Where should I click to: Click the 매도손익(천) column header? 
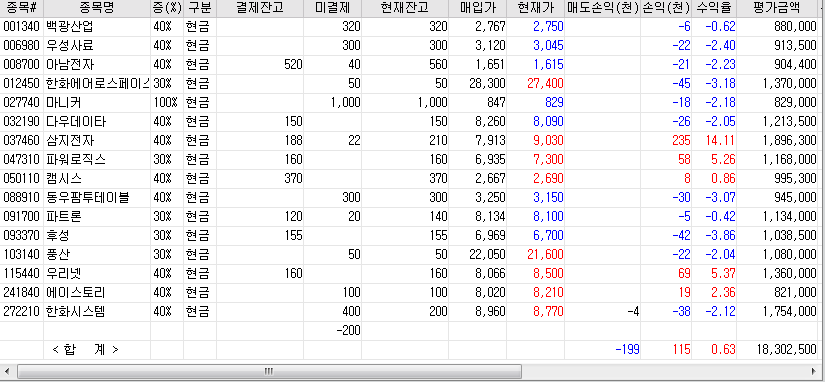(602, 8)
